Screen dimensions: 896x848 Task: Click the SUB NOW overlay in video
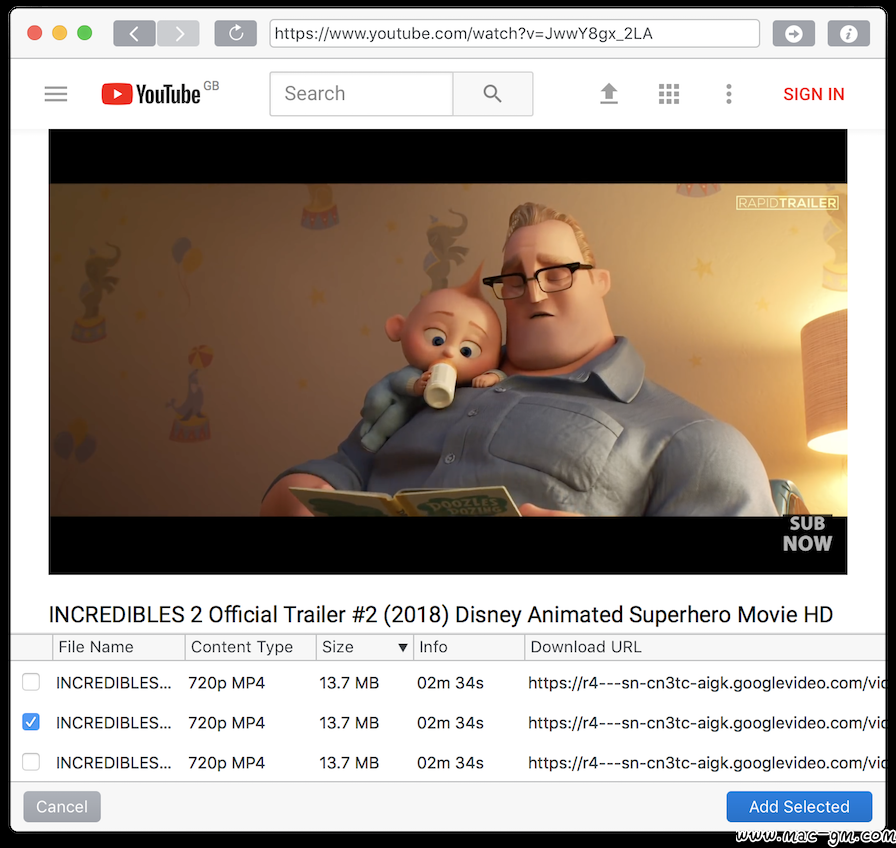[807, 534]
